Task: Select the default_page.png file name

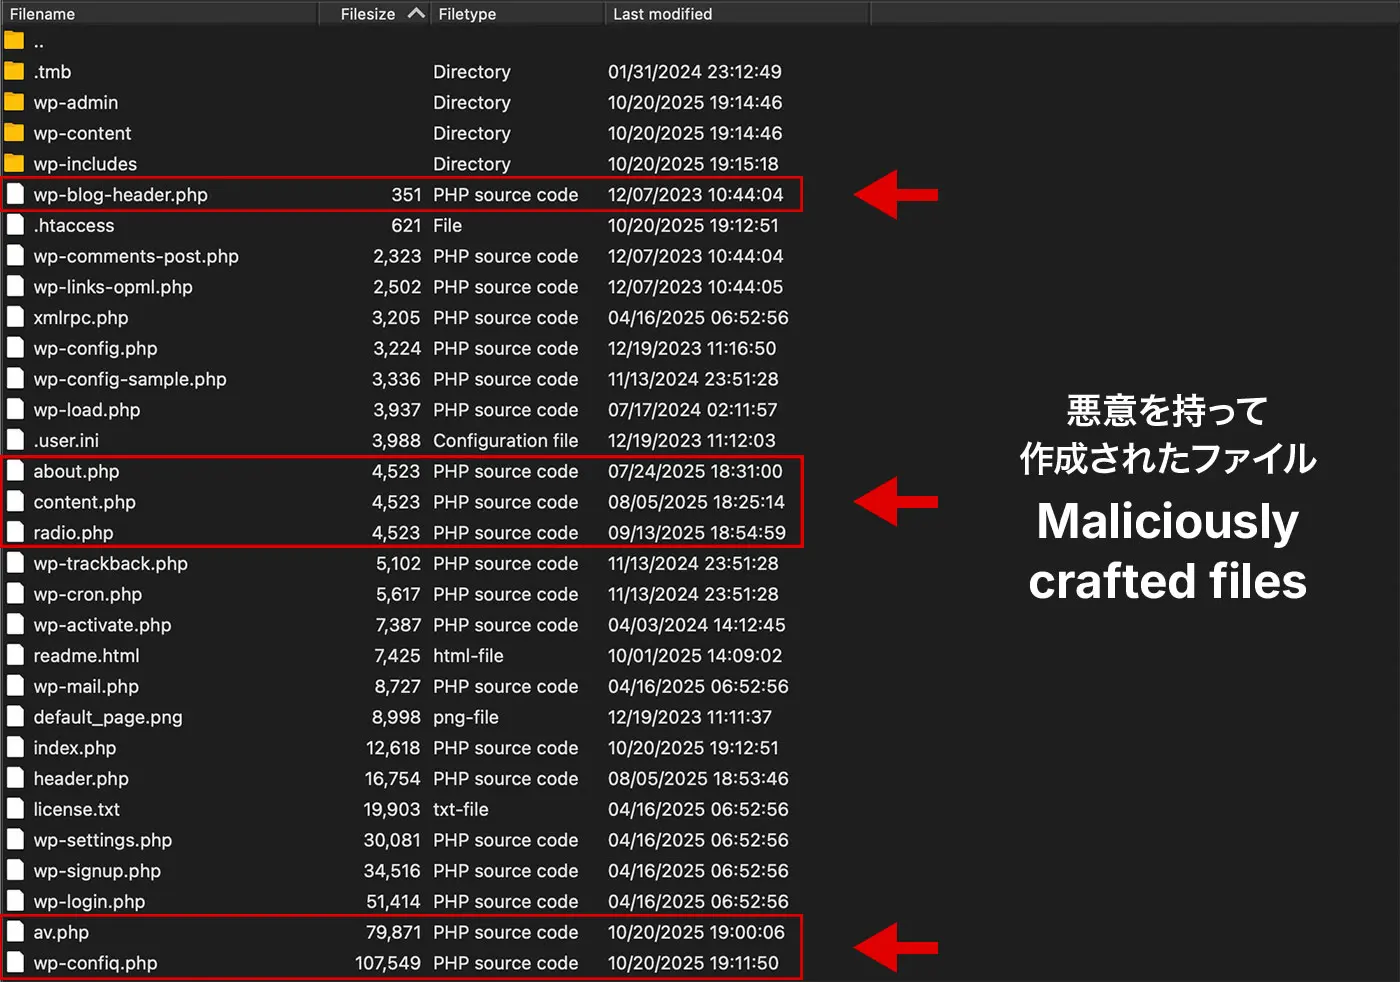Action: pyautogui.click(x=108, y=717)
